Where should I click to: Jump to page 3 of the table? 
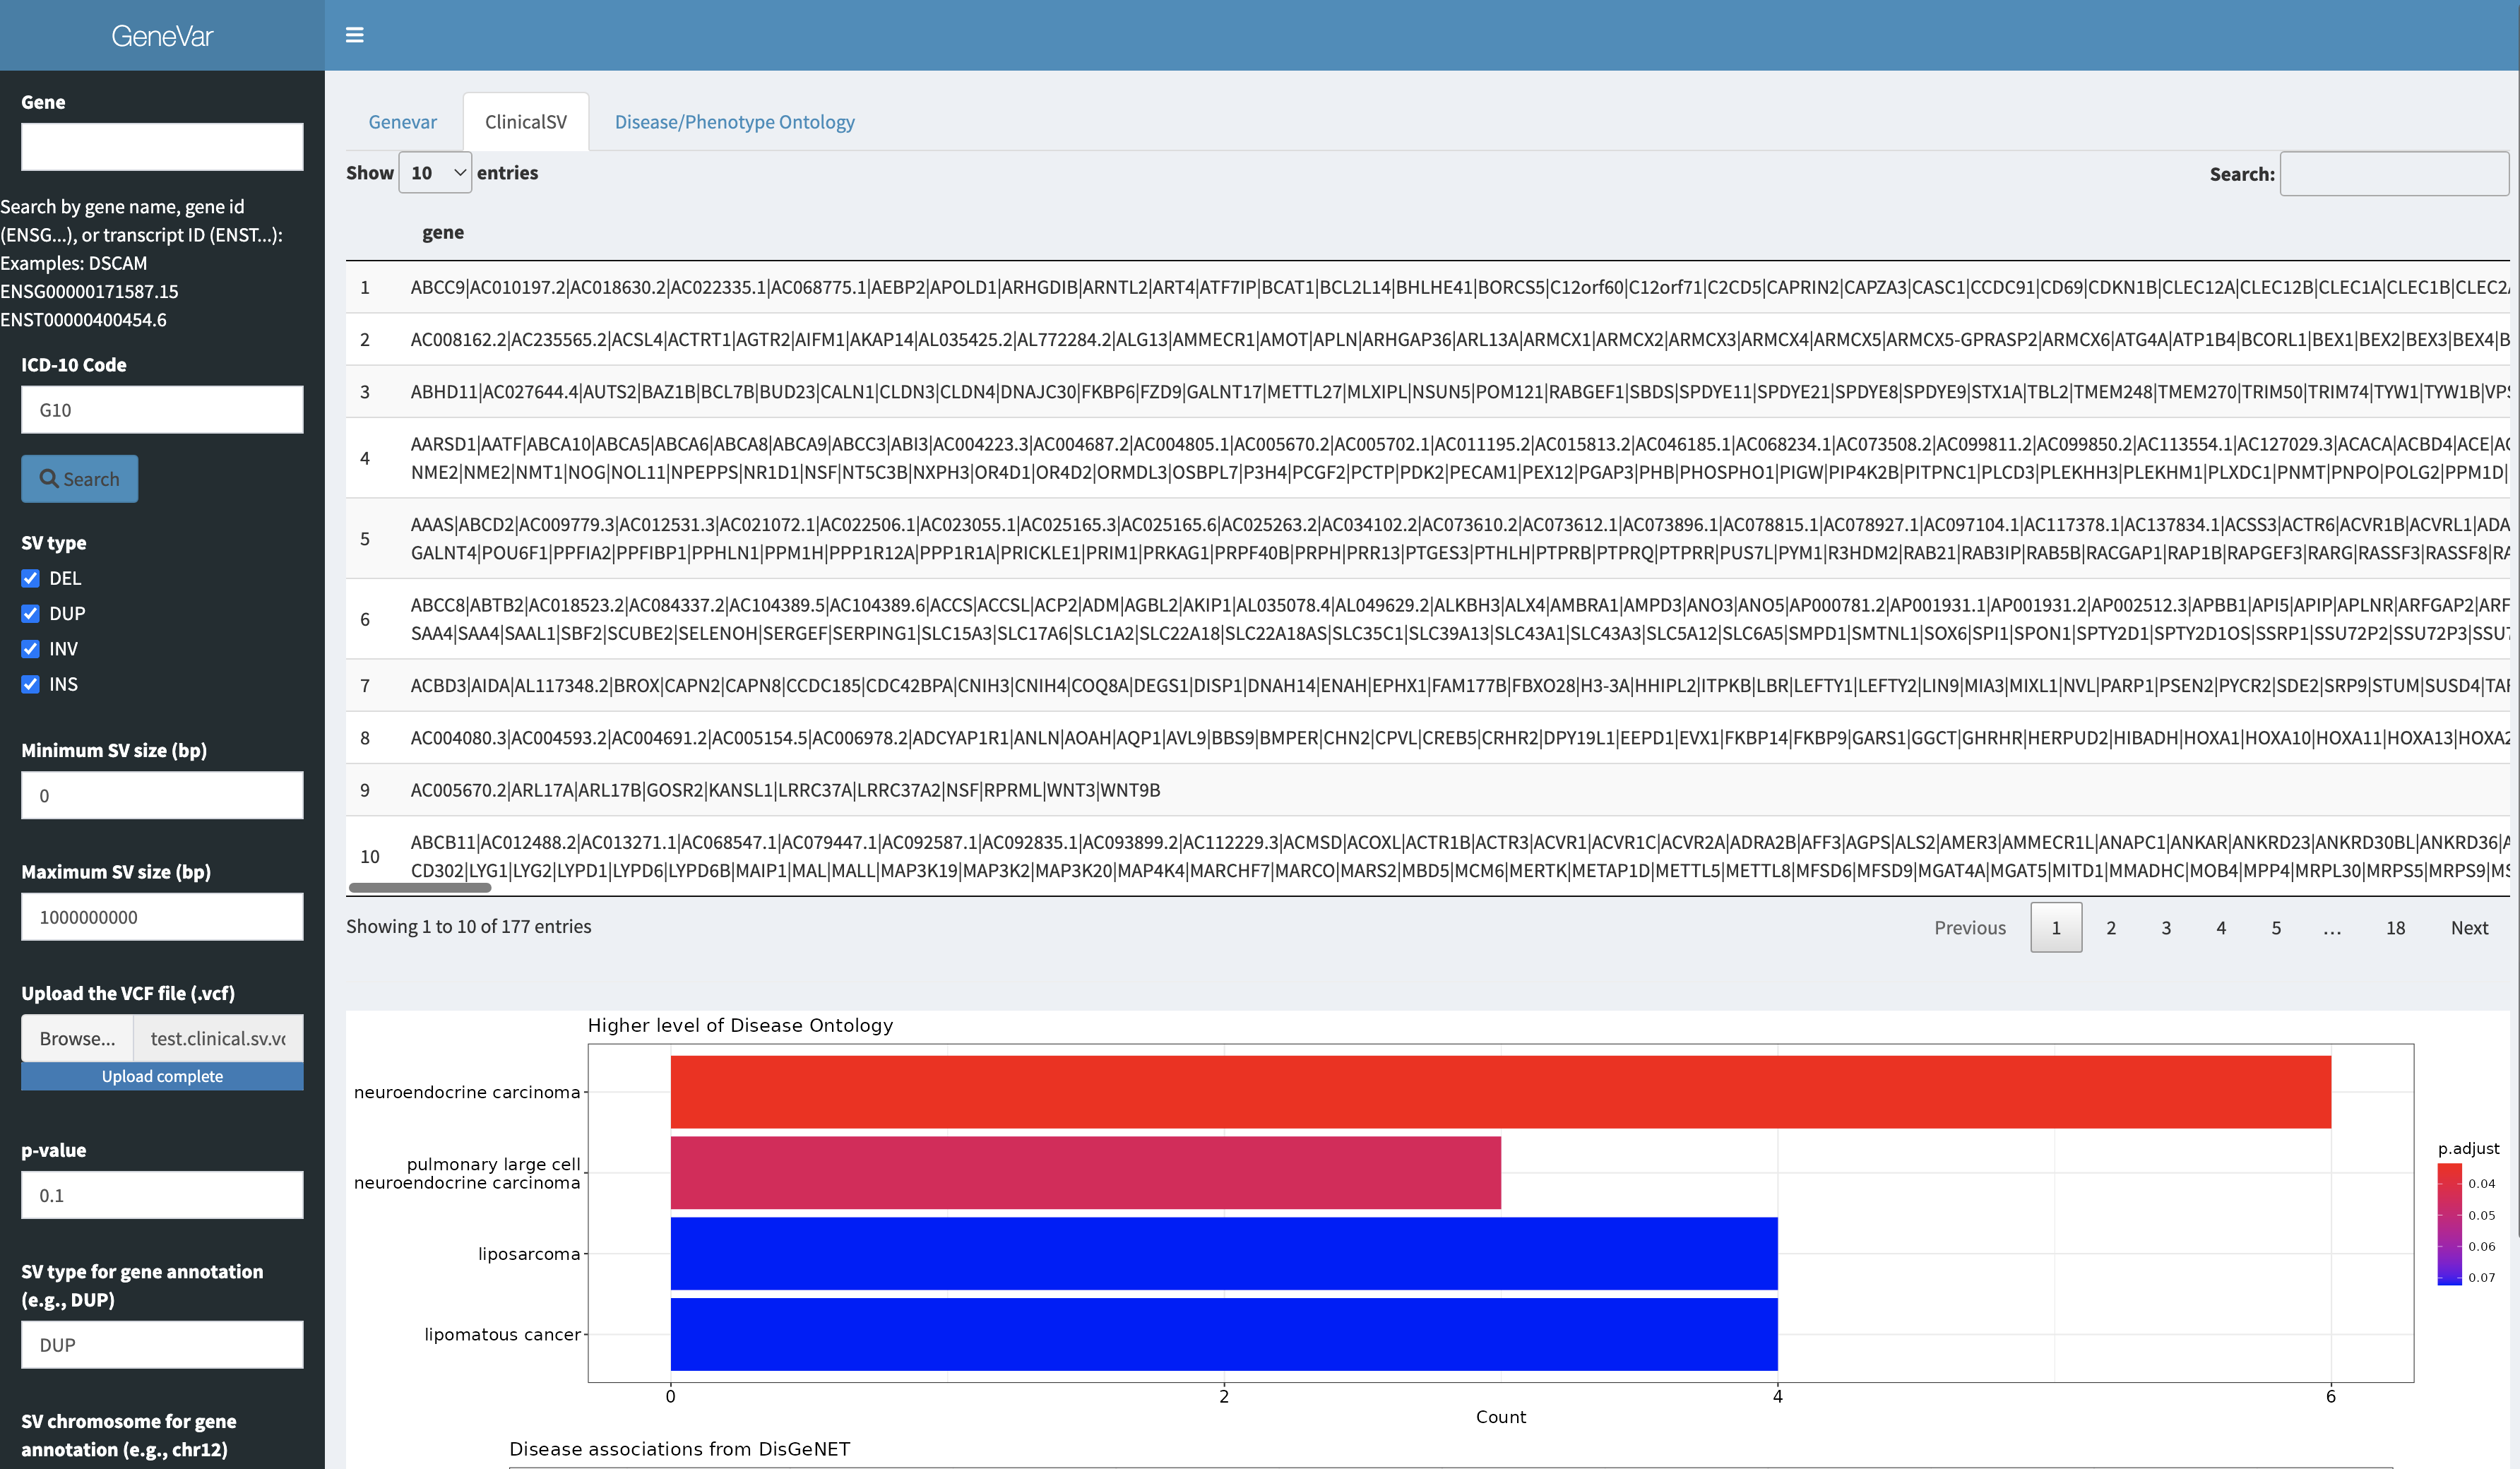tap(2166, 928)
